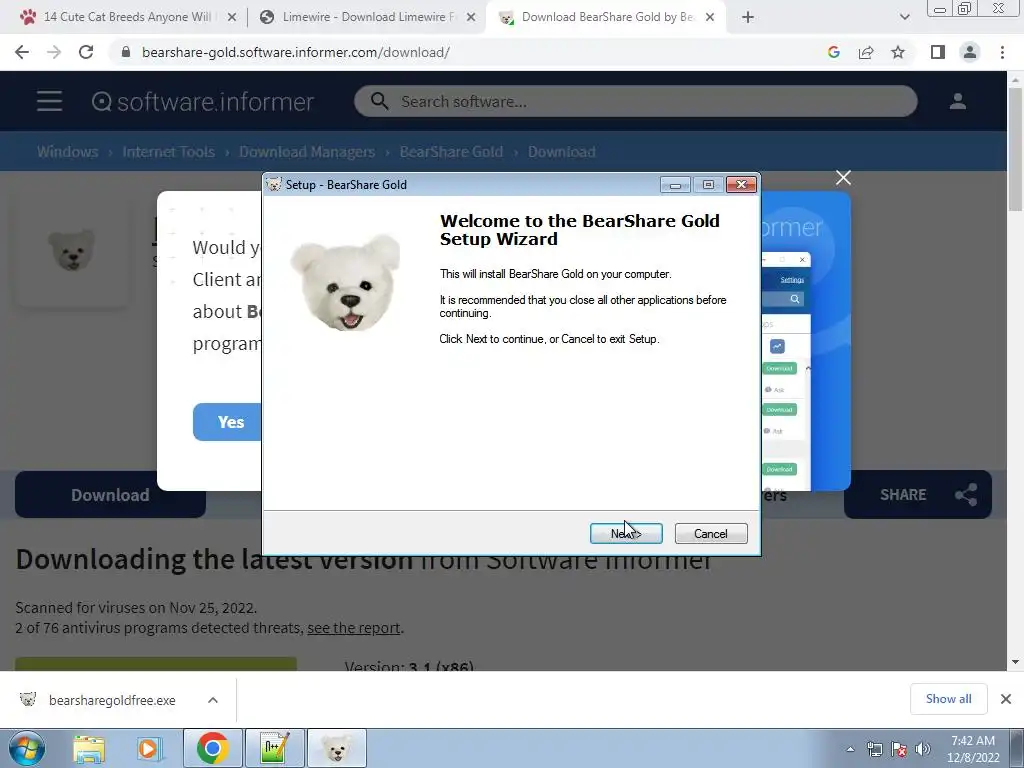This screenshot has width=1024, height=768.
Task: Open a new browser tab
Action: [748, 17]
